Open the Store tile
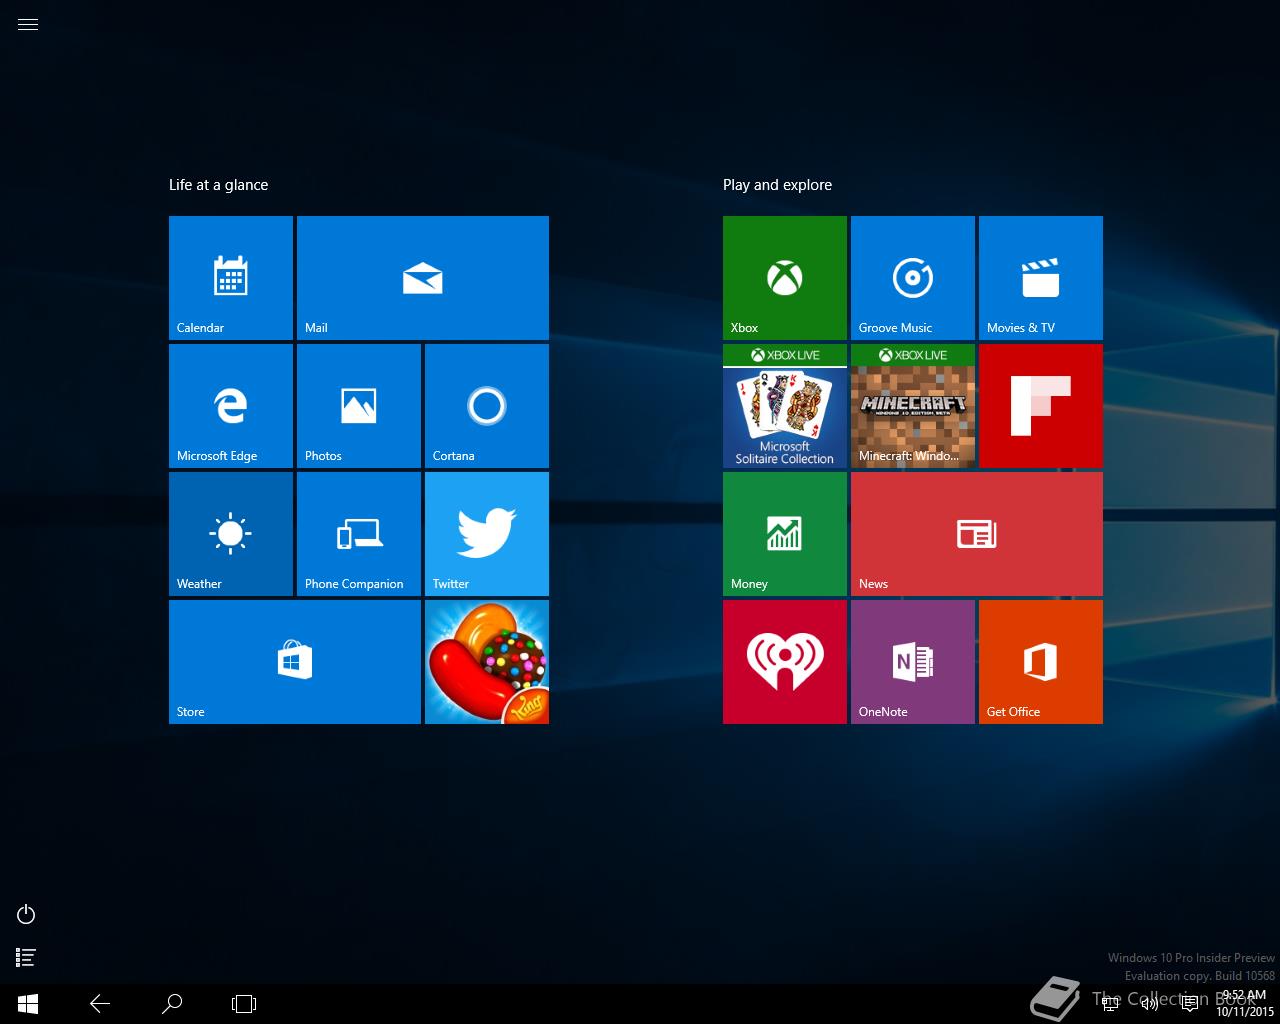The width and height of the screenshot is (1280, 1024). (295, 662)
